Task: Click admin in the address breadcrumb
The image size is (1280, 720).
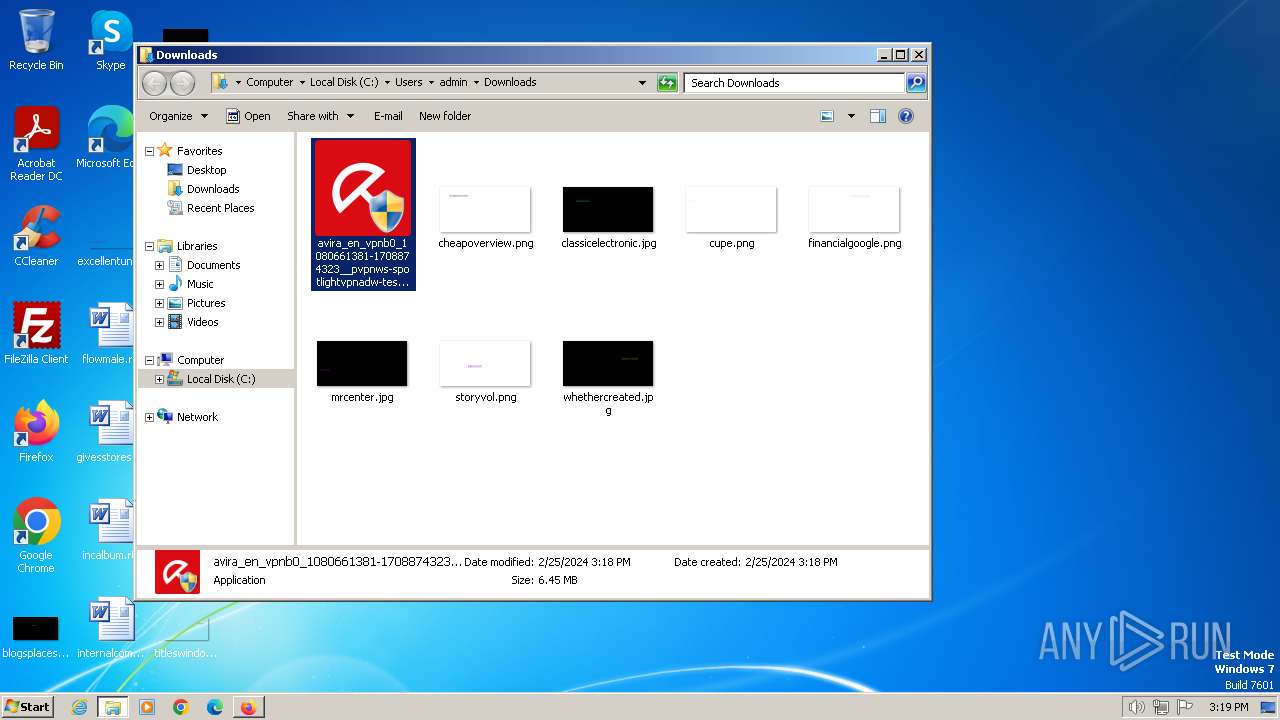Action: 453,83
